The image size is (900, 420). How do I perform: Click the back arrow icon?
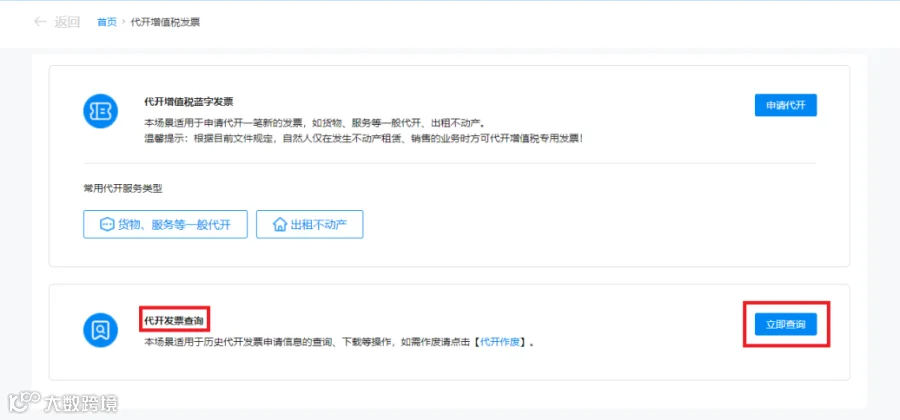tap(40, 22)
